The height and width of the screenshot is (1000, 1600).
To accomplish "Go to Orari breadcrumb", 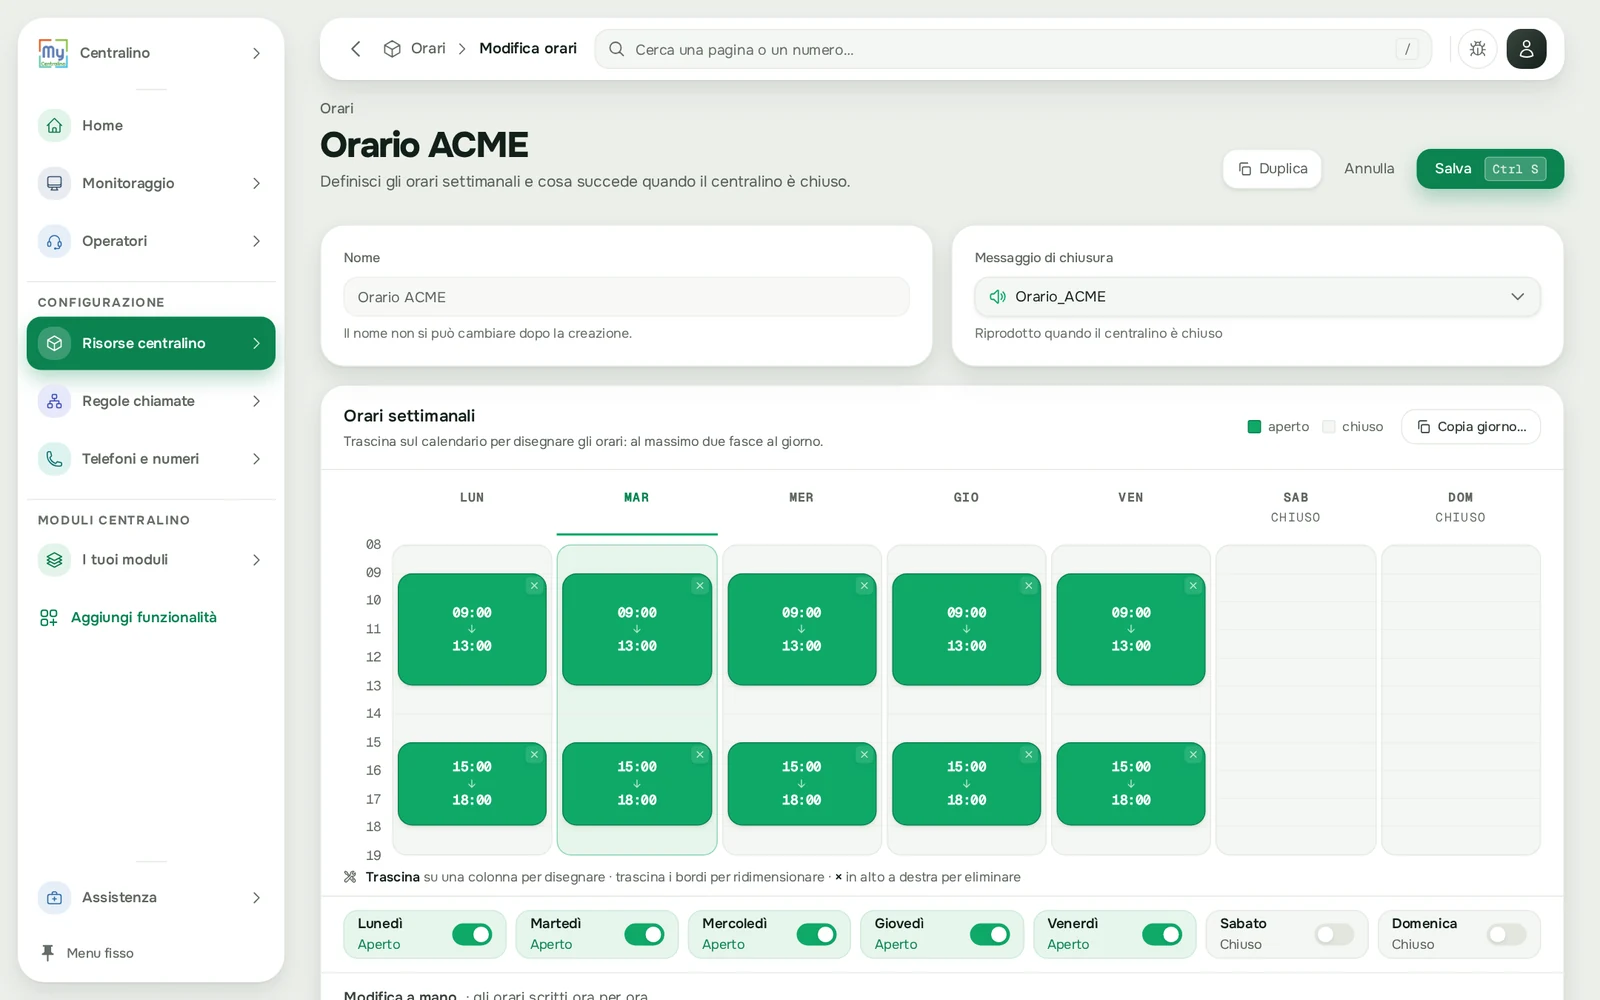I will 428,48.
